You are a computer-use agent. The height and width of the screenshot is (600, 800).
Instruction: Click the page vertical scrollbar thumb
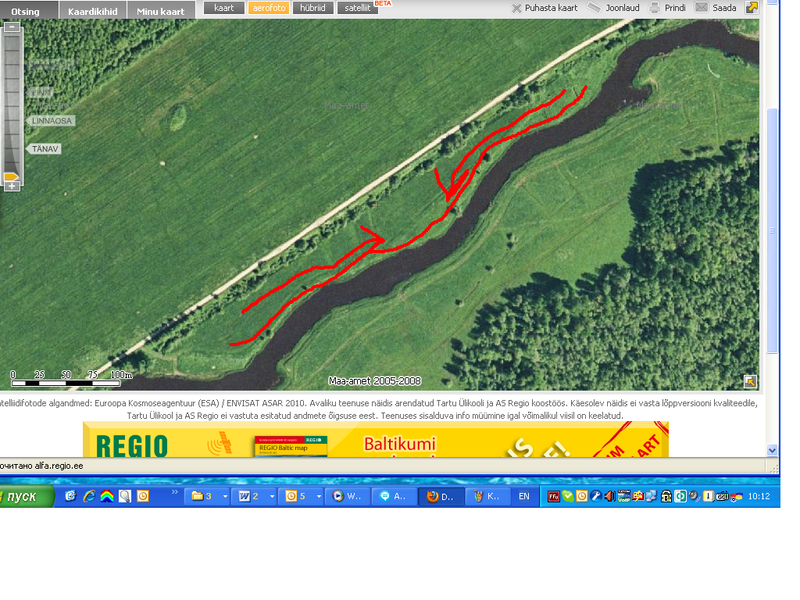[772, 231]
